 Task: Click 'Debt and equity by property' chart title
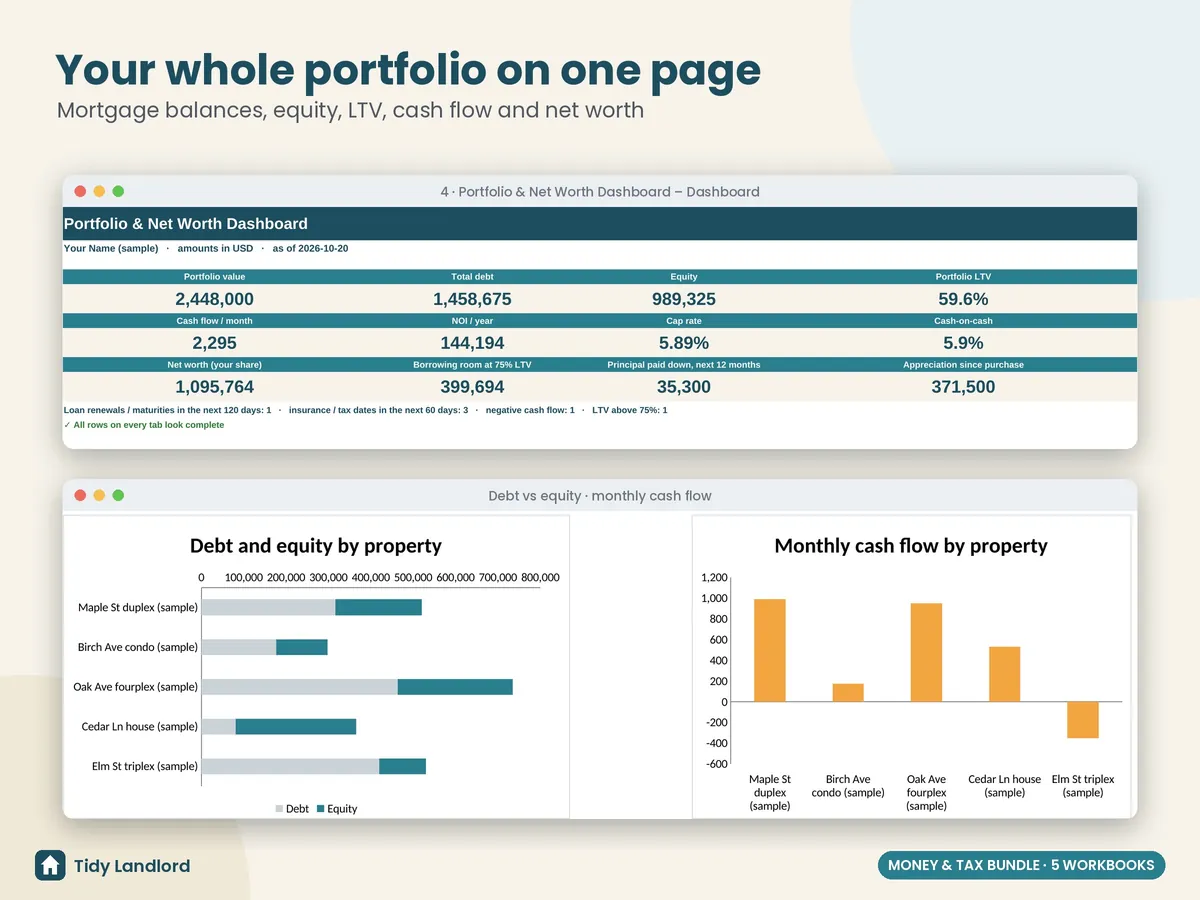click(316, 546)
